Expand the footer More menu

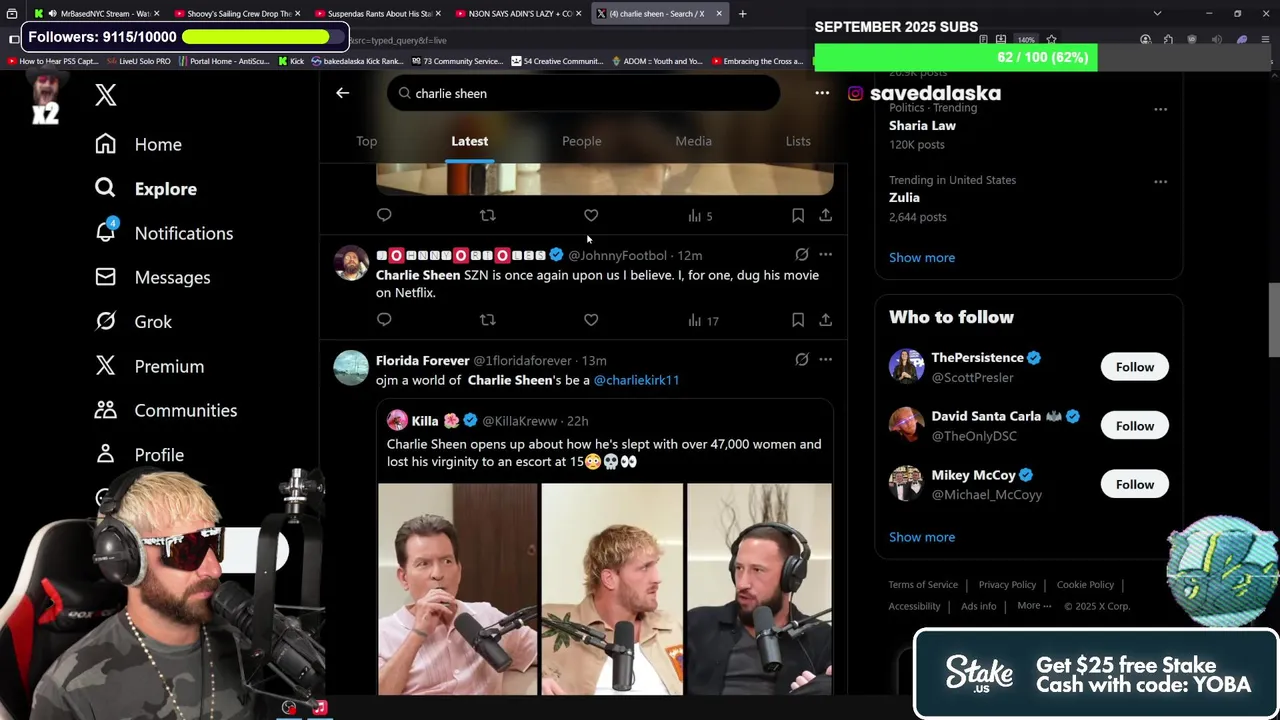tap(1034, 606)
